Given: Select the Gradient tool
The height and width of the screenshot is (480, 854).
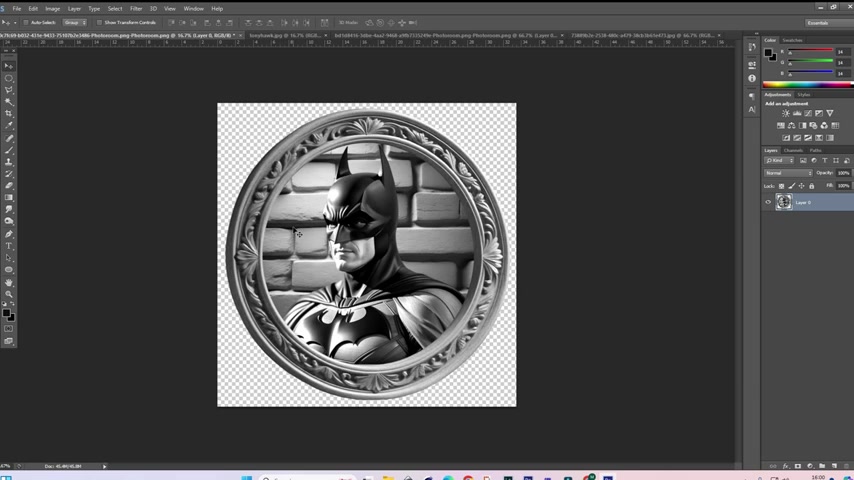Looking at the screenshot, I should (x=9, y=198).
